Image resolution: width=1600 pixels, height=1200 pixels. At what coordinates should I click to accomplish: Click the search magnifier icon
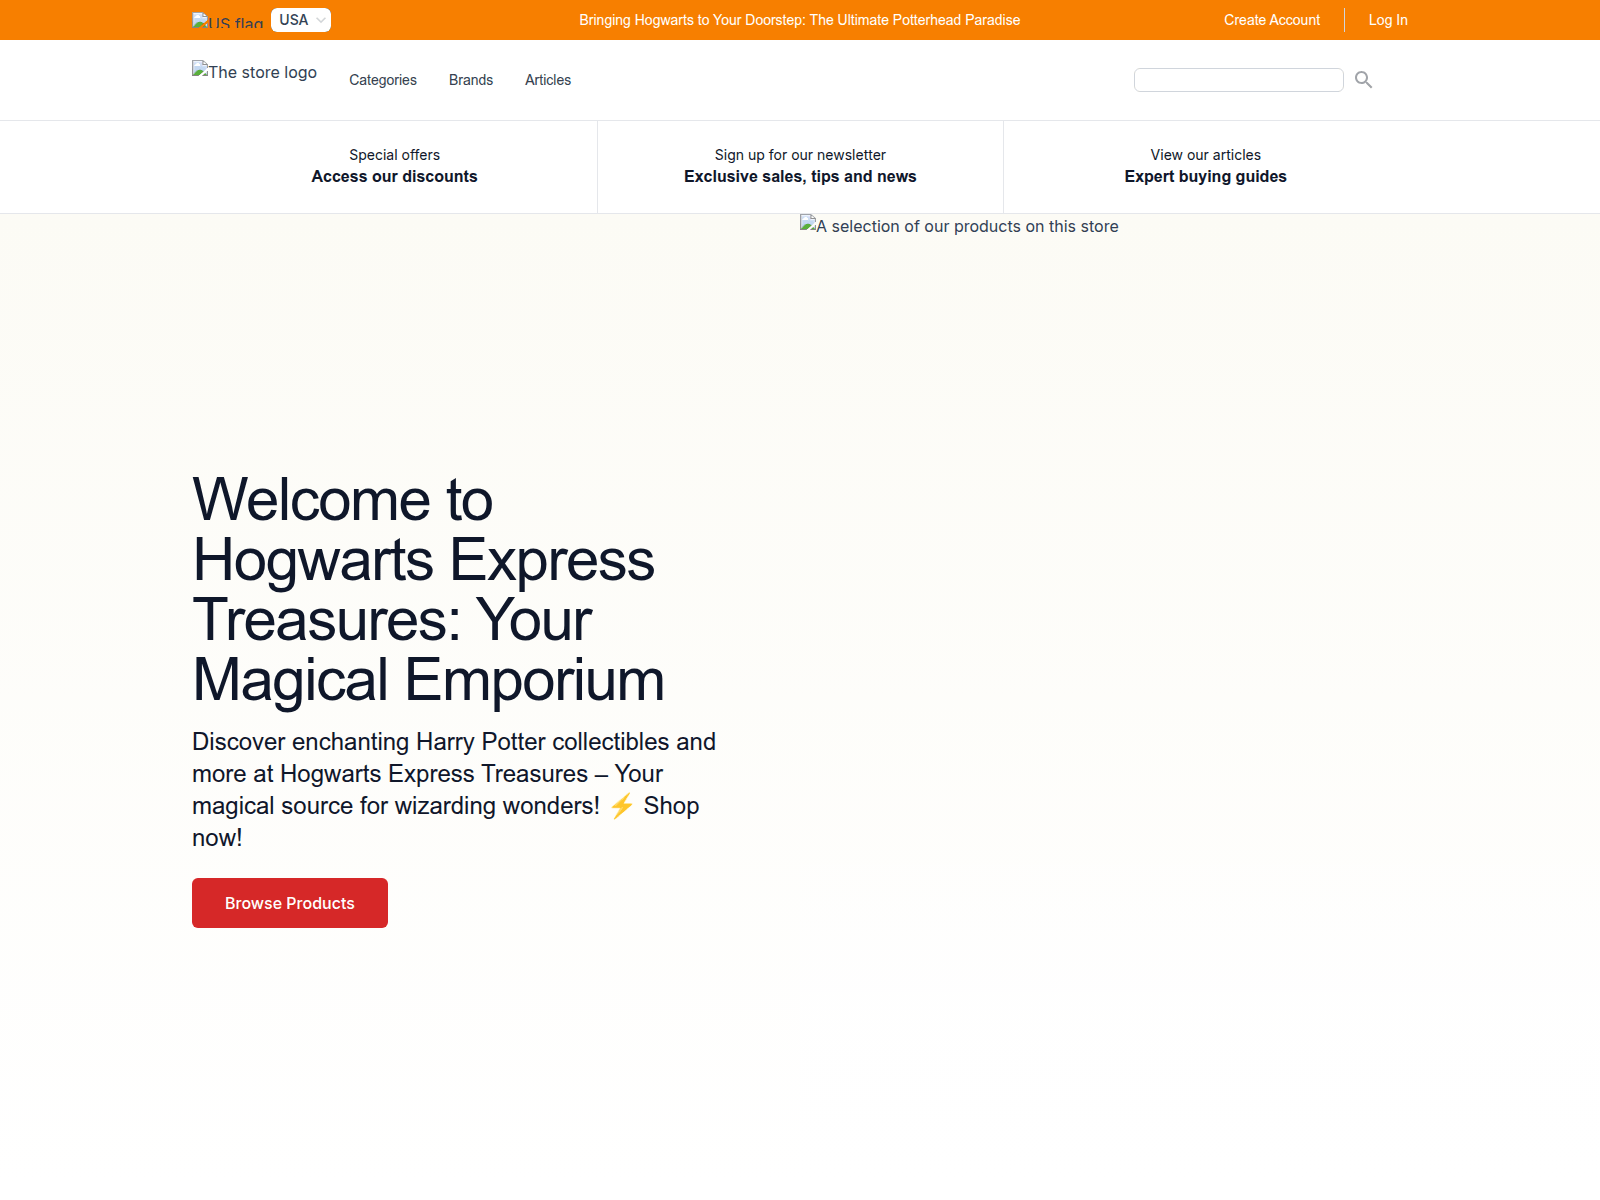[1363, 80]
